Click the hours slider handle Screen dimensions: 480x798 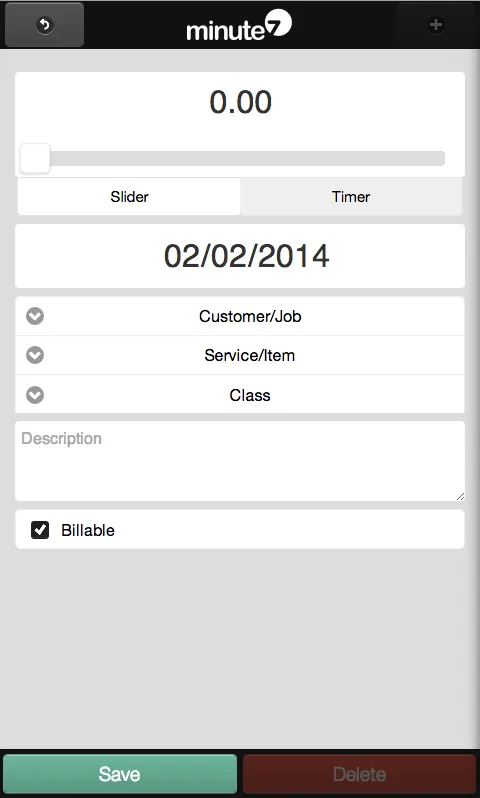[x=35, y=158]
